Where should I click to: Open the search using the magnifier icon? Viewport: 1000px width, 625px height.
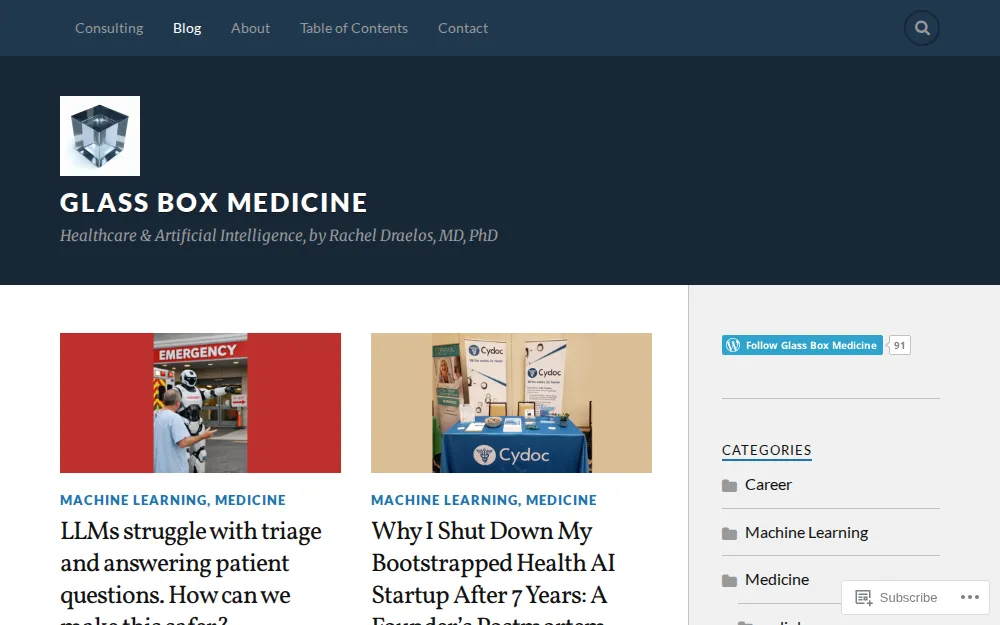(x=921, y=28)
